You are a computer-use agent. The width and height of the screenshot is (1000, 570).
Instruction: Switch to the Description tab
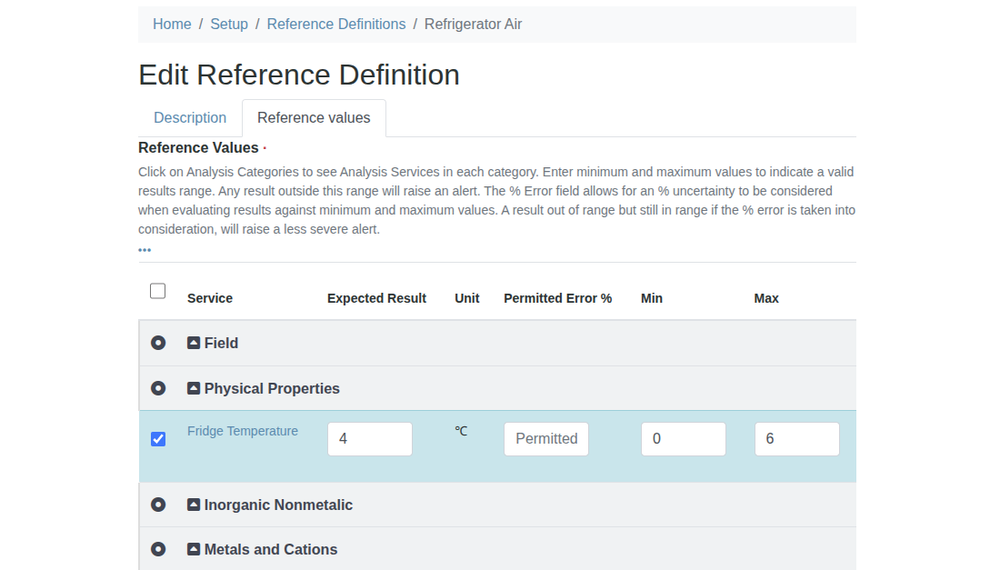point(190,118)
